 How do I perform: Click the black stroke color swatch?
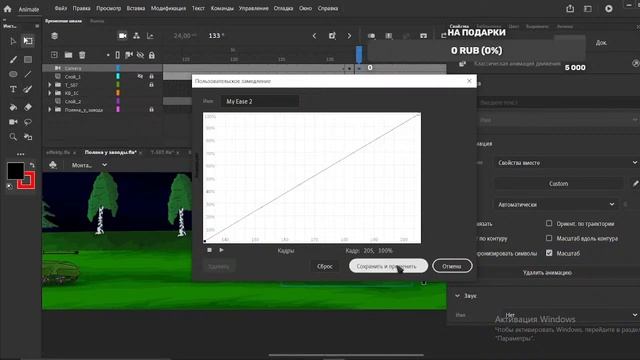tap(16, 171)
